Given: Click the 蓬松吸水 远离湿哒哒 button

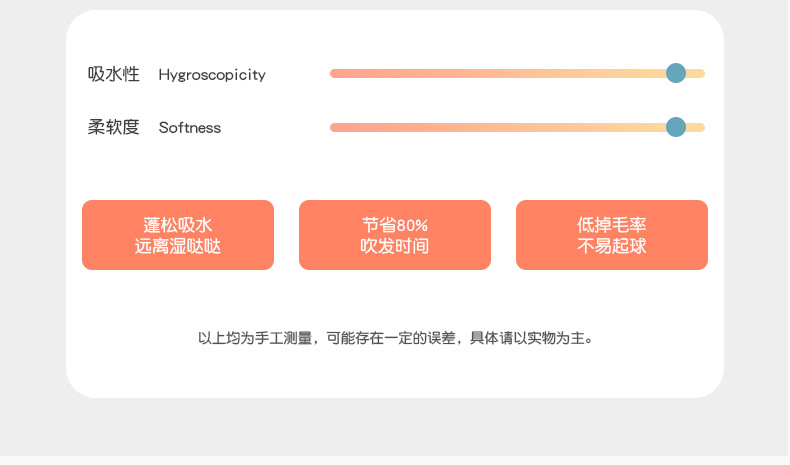Looking at the screenshot, I should click(x=178, y=235).
